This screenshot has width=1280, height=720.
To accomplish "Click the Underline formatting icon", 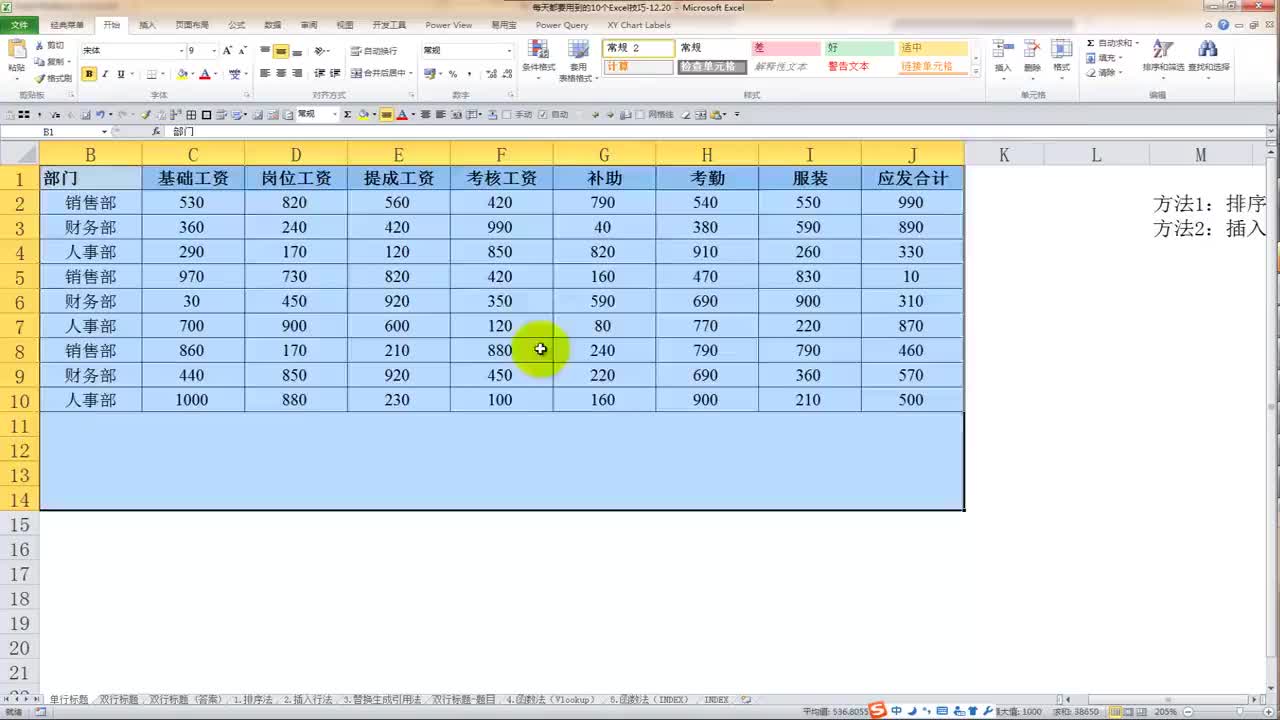I will [120, 74].
